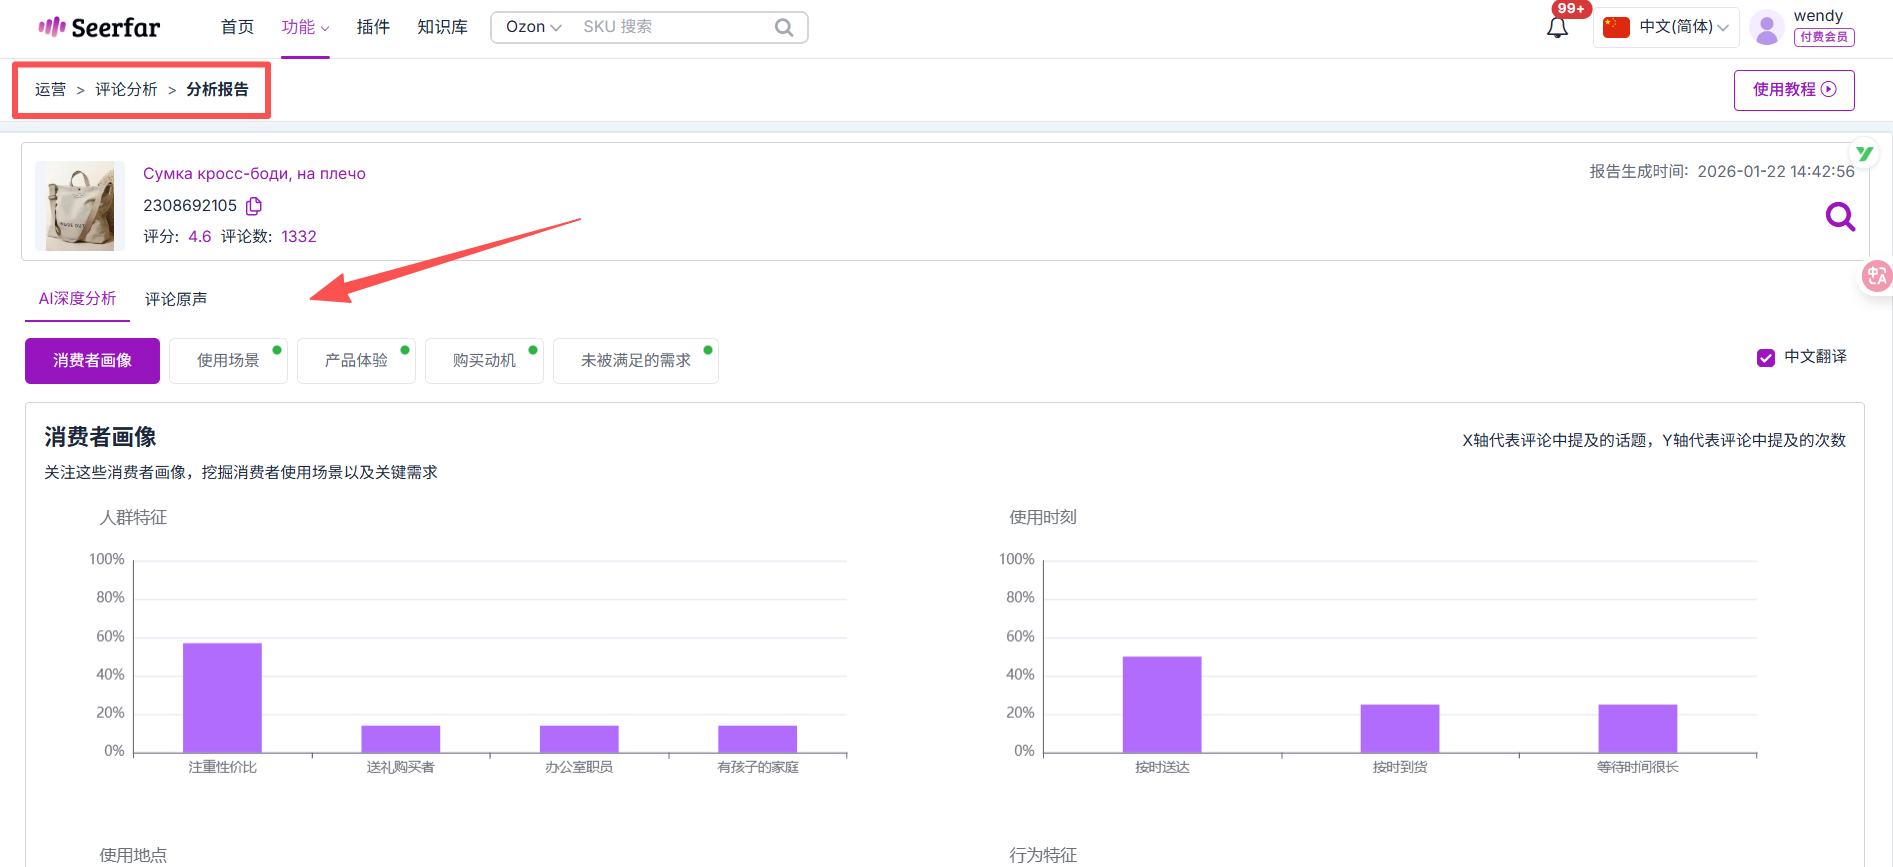Open the Сумка кросс-боди product link

coord(254,174)
